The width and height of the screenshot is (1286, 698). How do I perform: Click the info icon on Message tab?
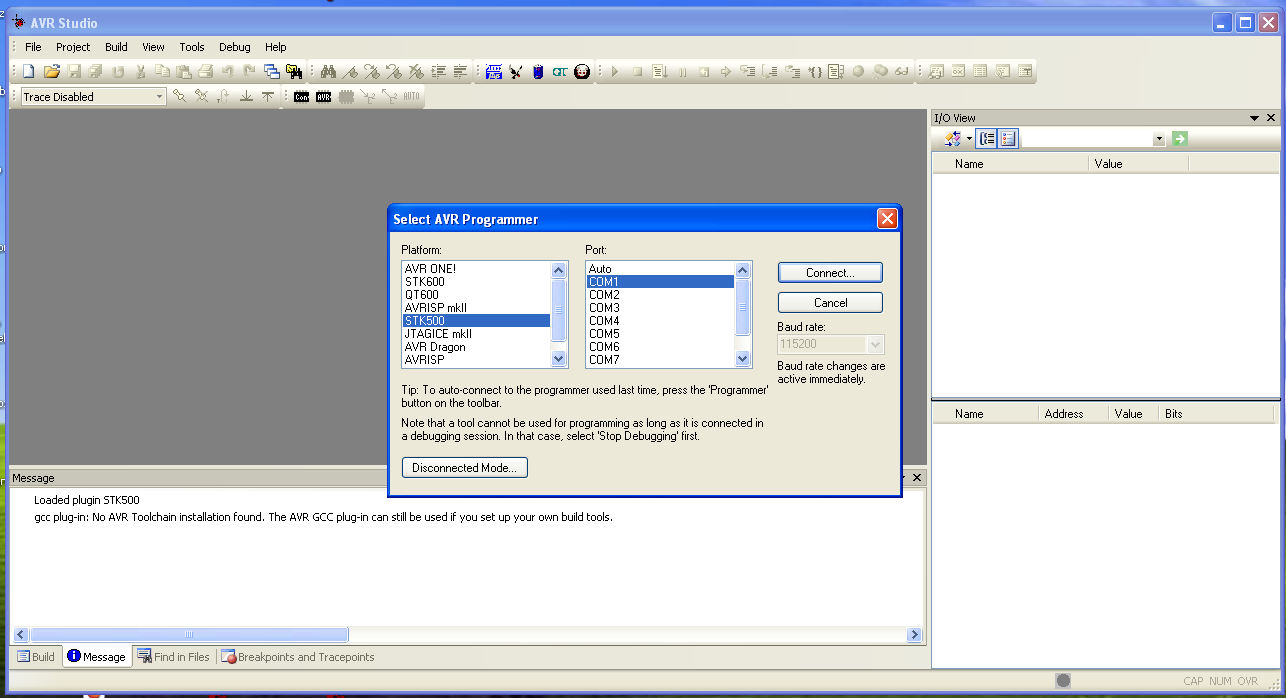[74, 657]
